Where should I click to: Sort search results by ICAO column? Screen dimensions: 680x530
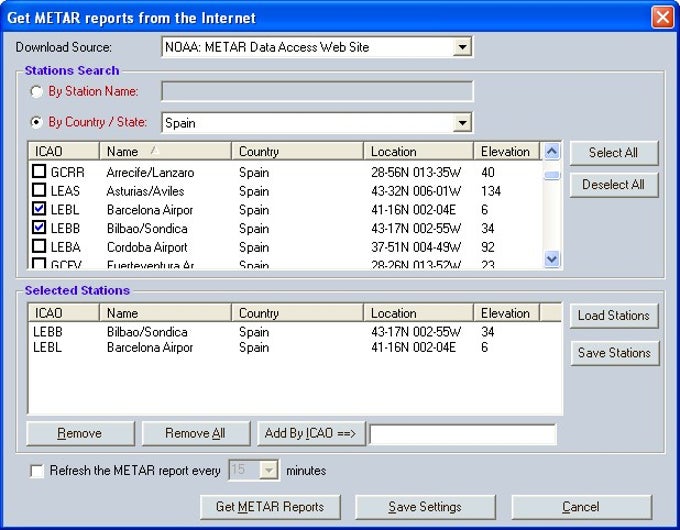point(64,151)
